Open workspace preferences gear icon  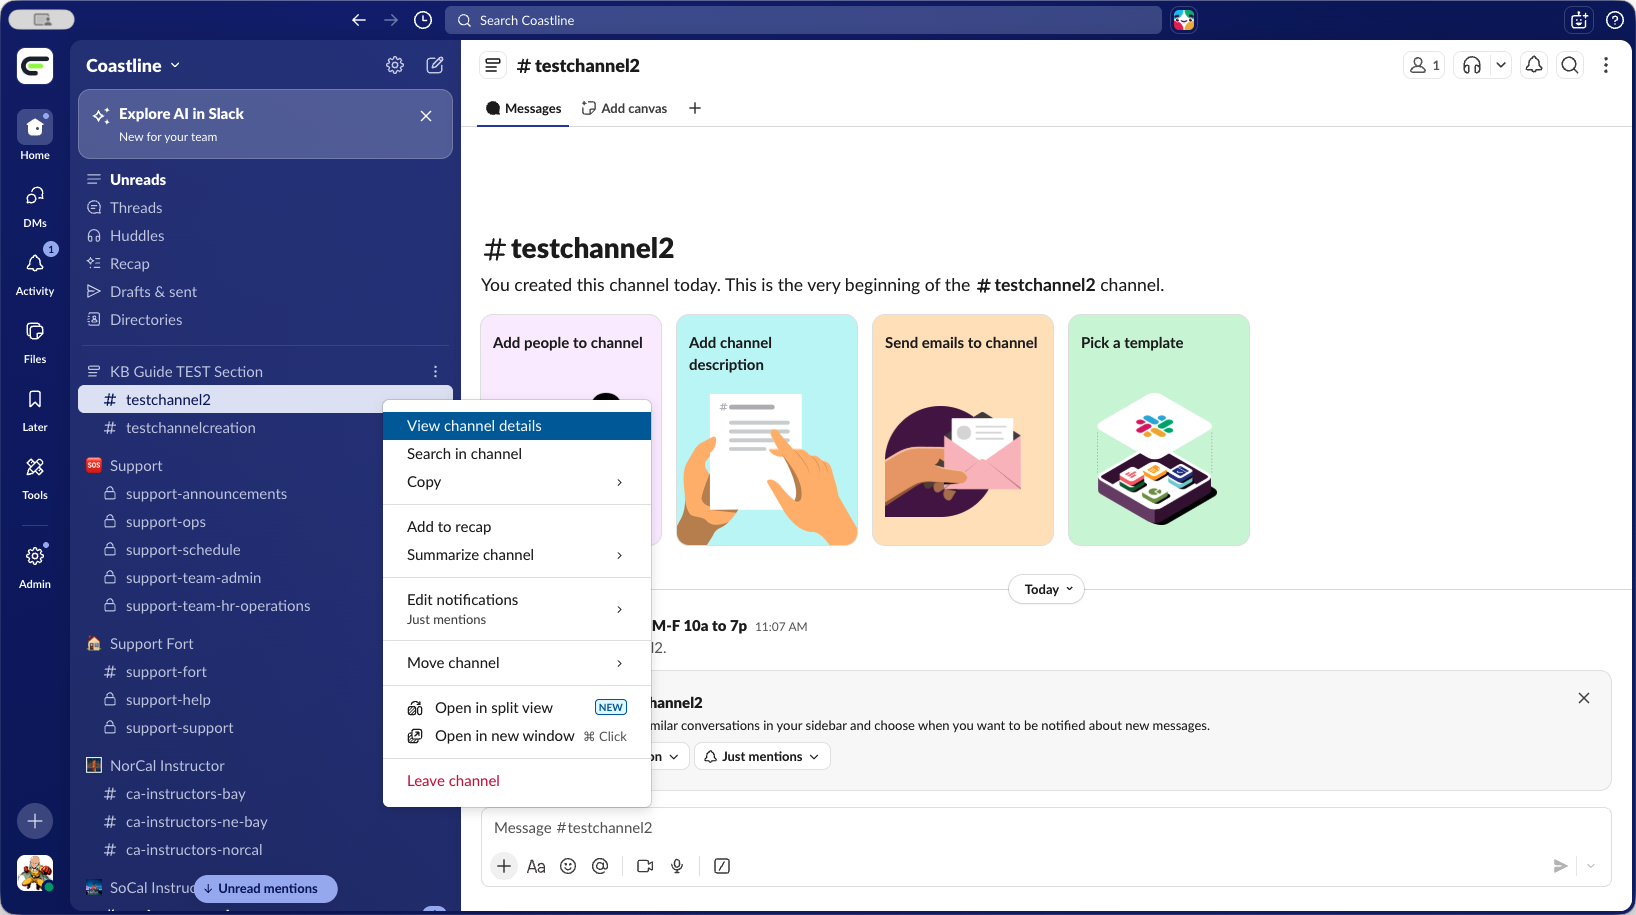[395, 65]
